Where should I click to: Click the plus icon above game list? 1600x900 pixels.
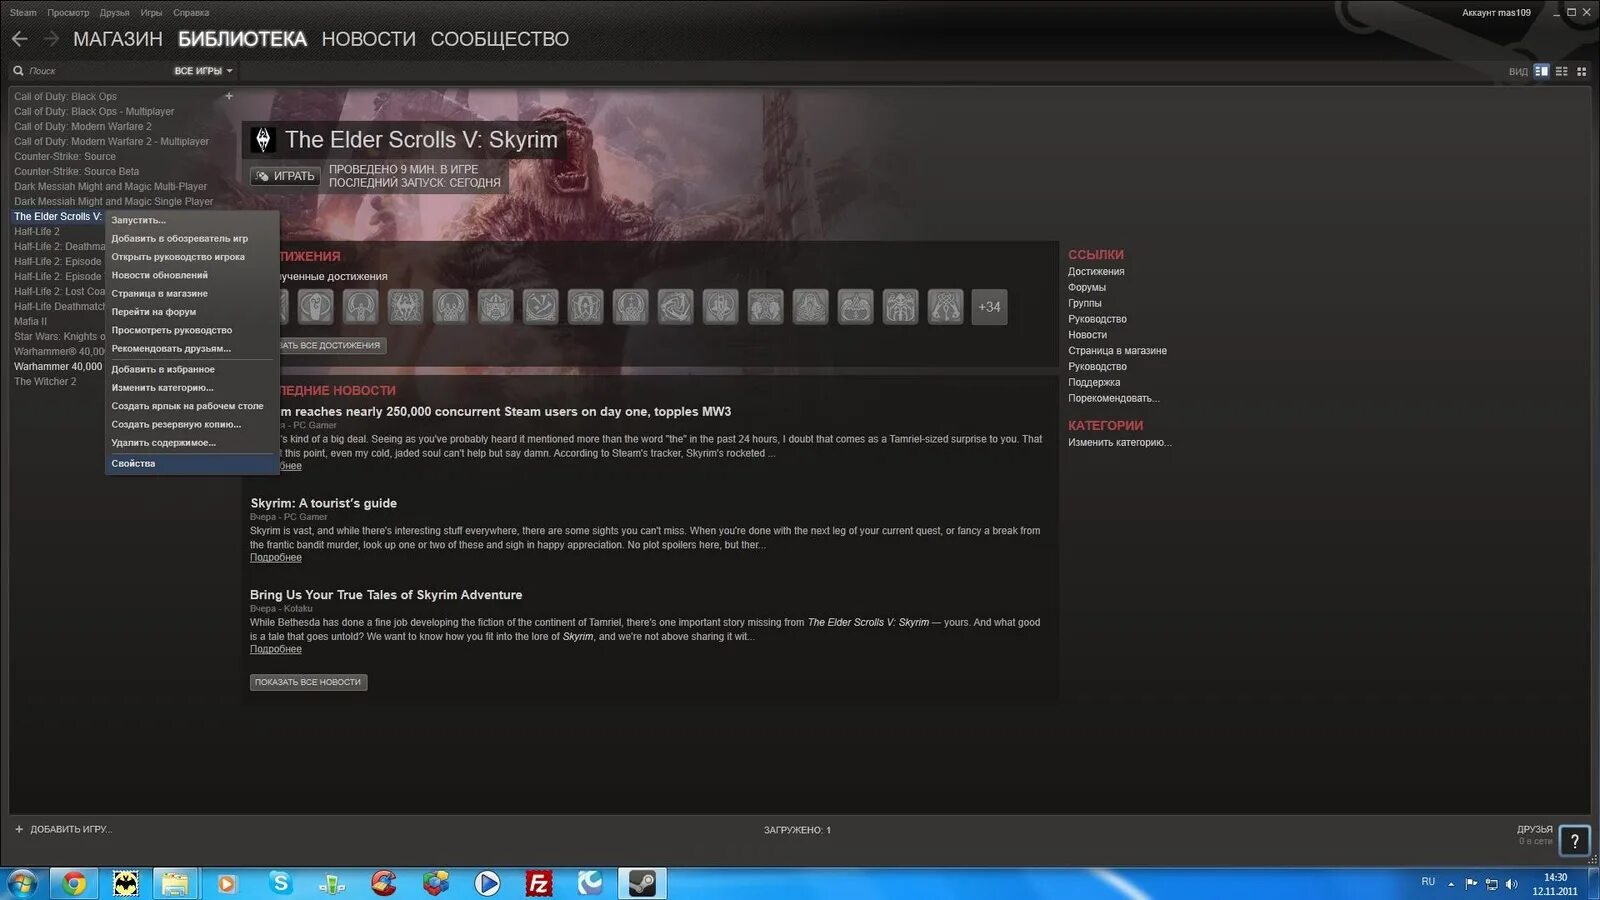229,96
